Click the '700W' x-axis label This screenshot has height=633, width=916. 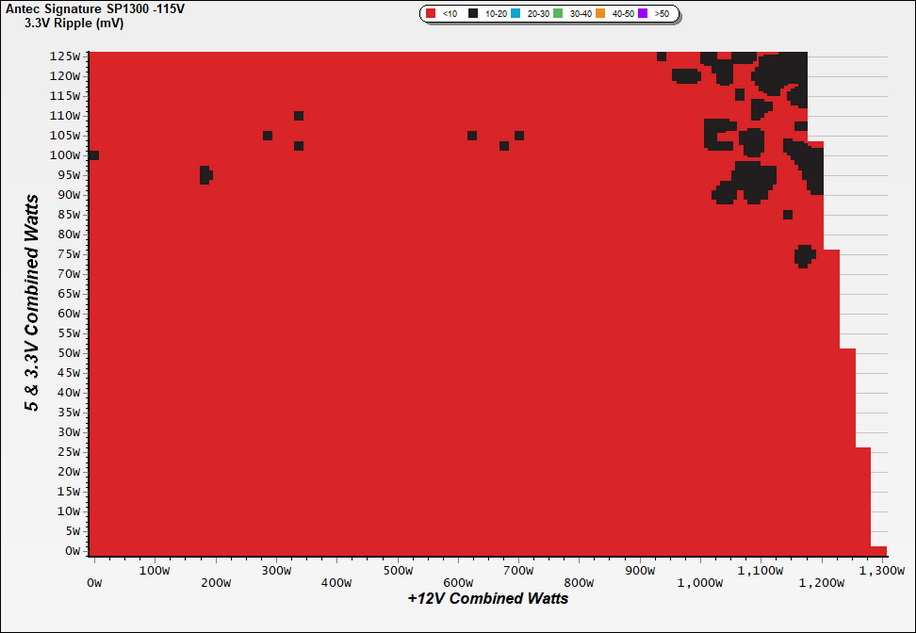tap(519, 571)
